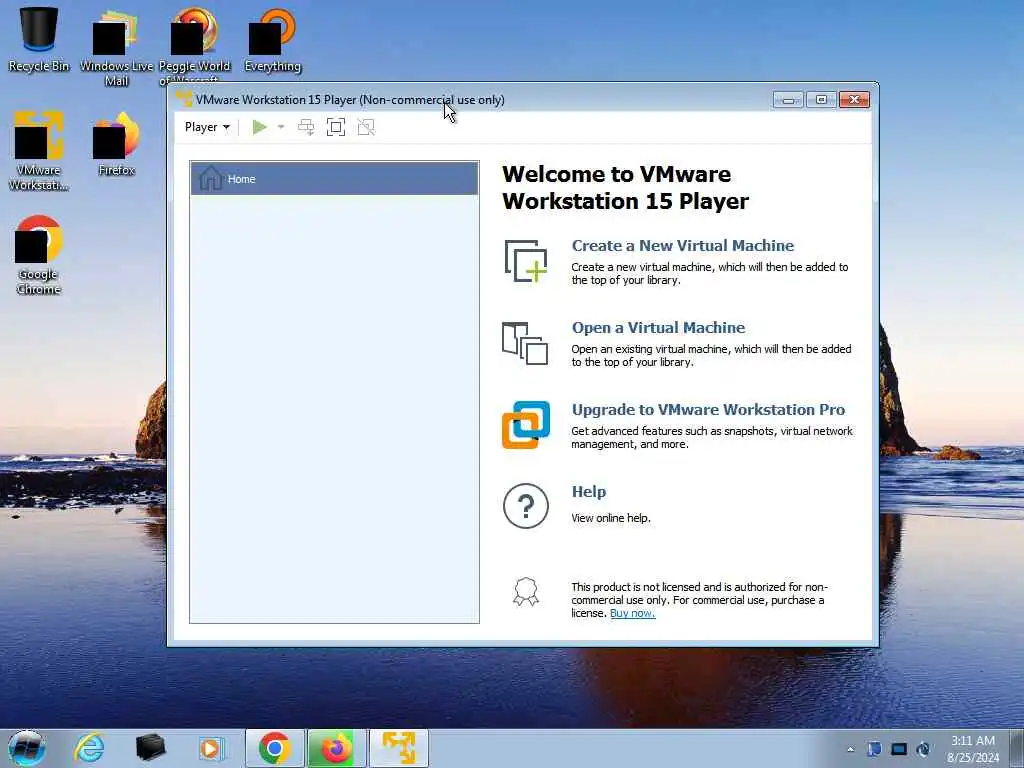Click the Create a New Virtual Machine icon
Screen dimensions: 1024x768
click(526, 261)
